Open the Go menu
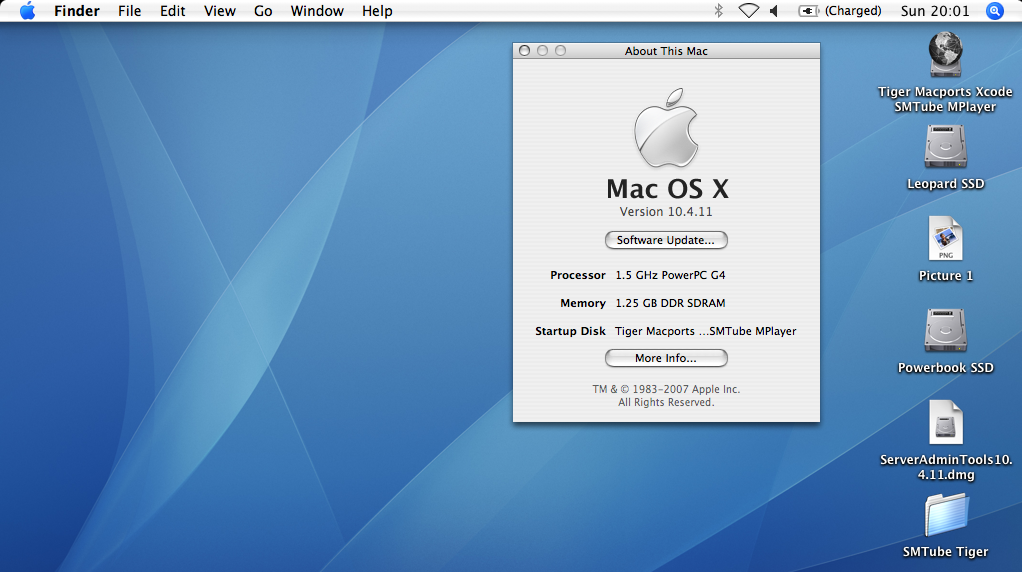 263,11
